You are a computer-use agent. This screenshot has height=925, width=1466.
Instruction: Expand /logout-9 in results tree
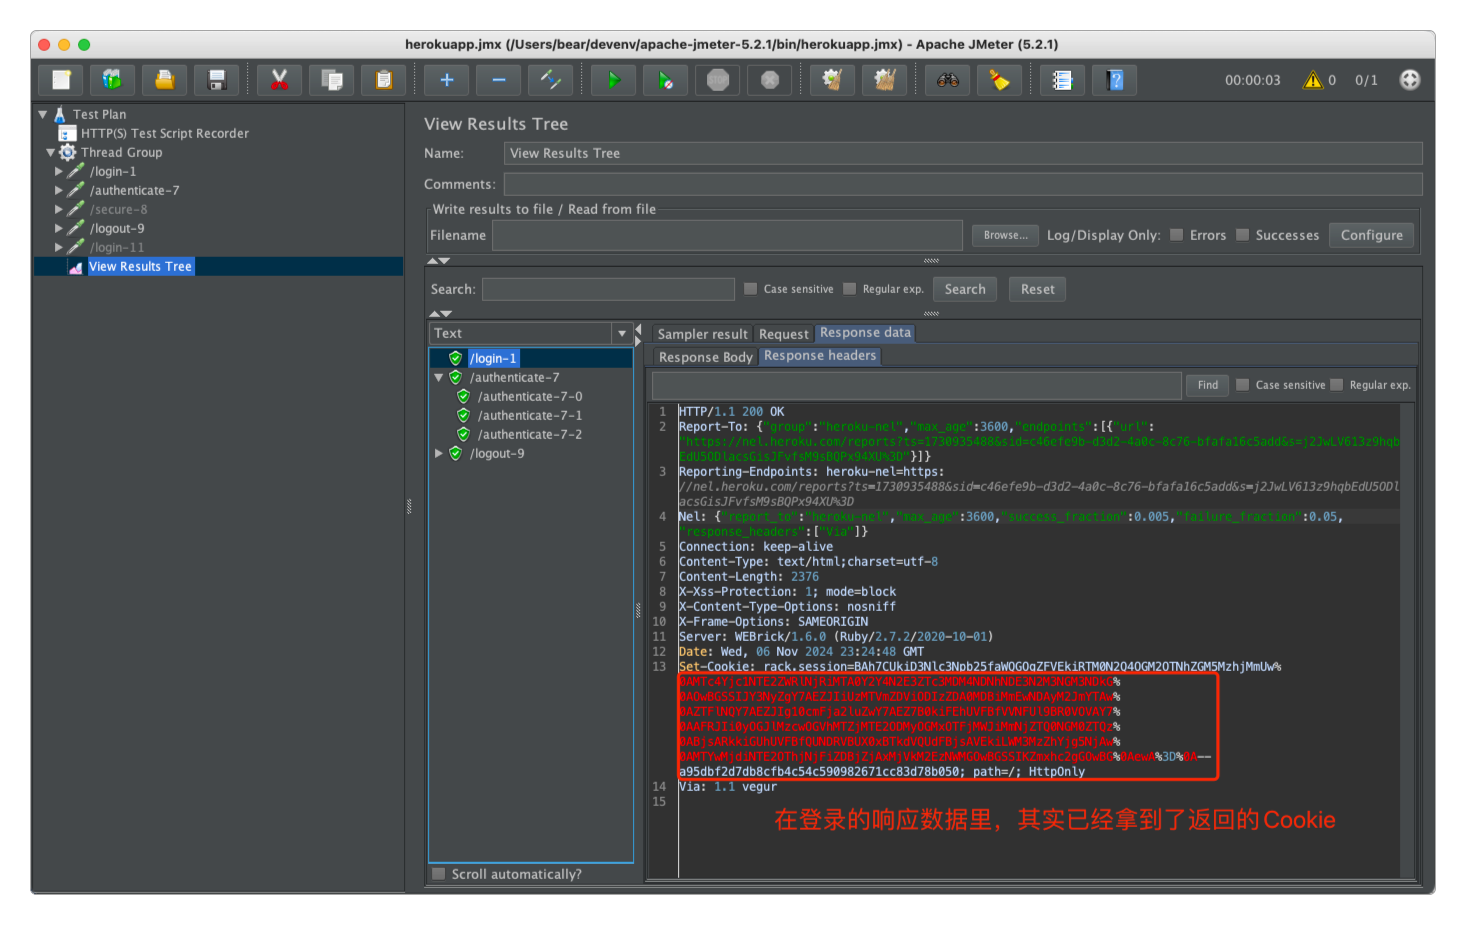(x=438, y=453)
